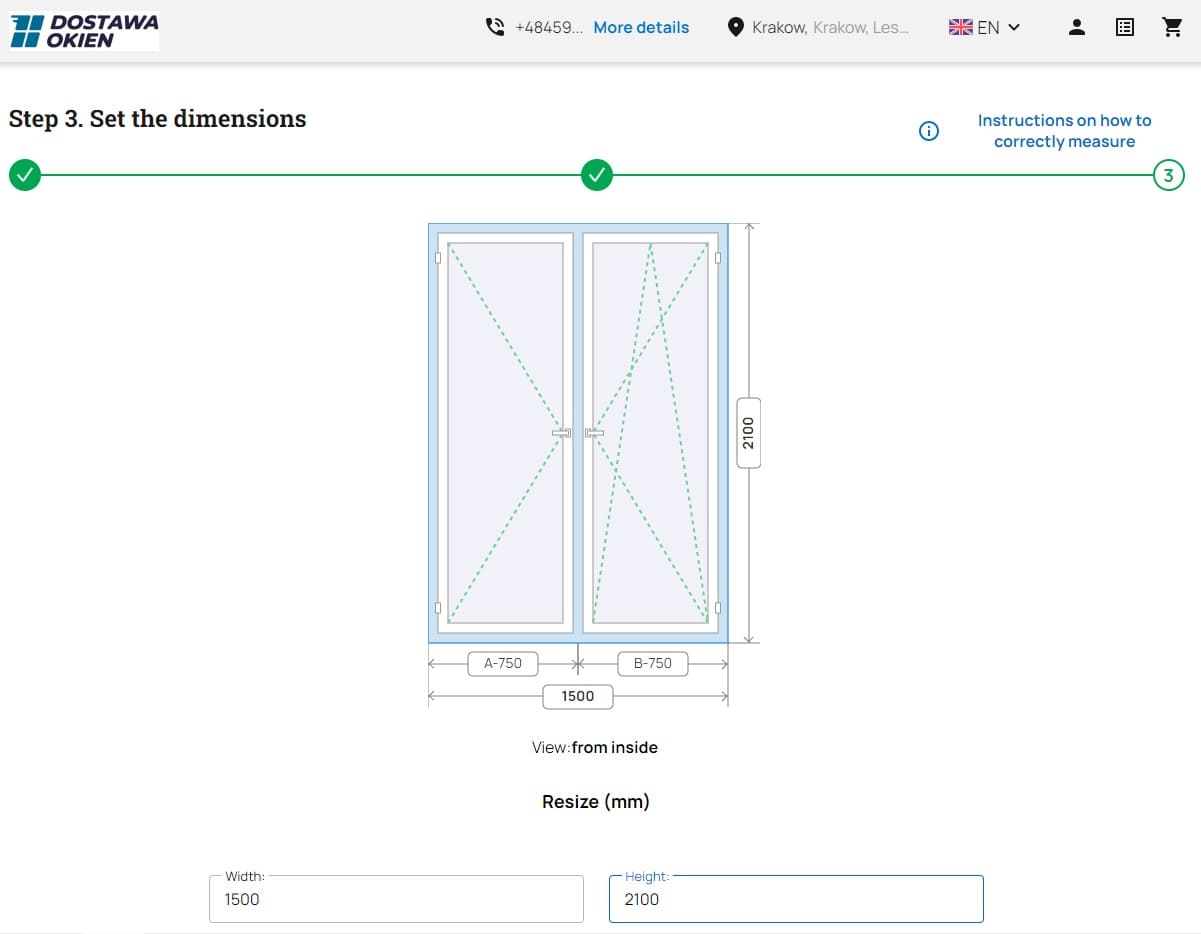Open the orders list icon
Viewport: 1201px width, 934px height.
1125,27
